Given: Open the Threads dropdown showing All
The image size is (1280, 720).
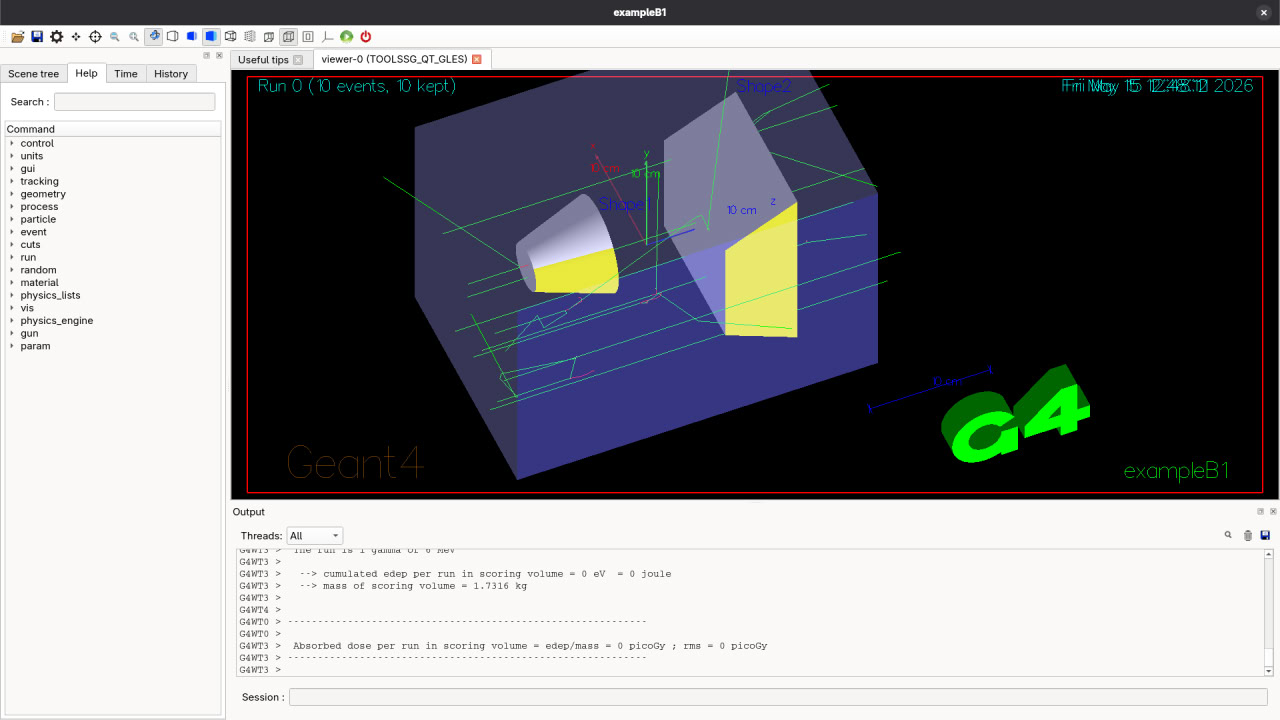Looking at the screenshot, I should (x=314, y=536).
